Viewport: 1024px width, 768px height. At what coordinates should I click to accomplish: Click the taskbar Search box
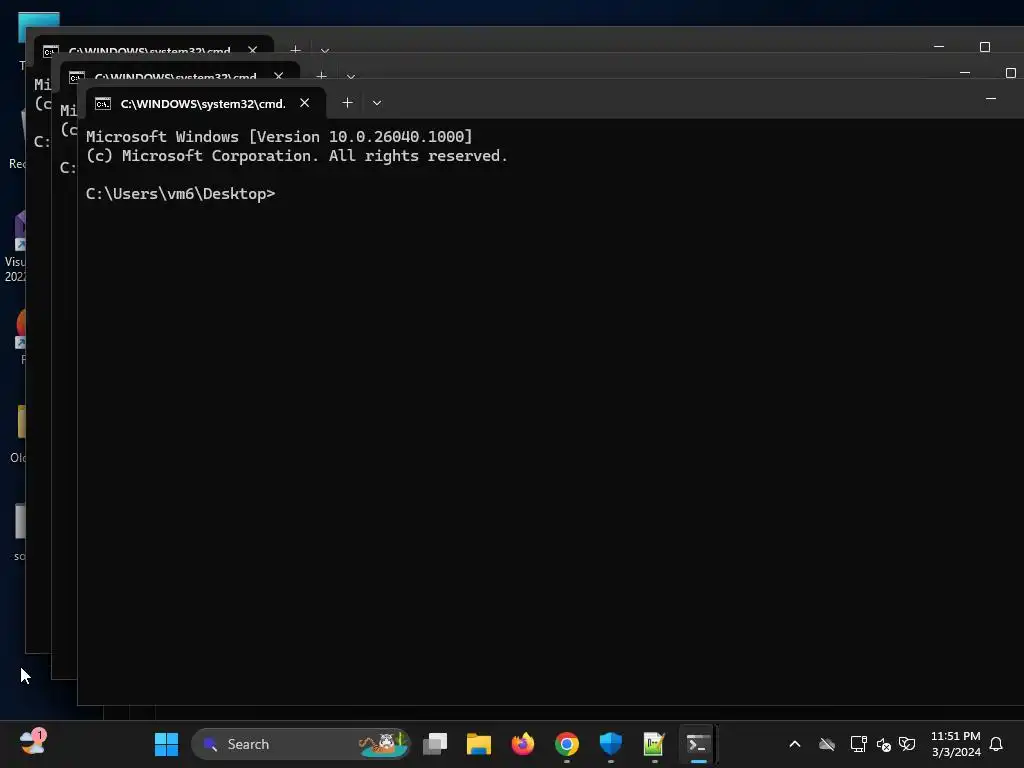coord(301,744)
